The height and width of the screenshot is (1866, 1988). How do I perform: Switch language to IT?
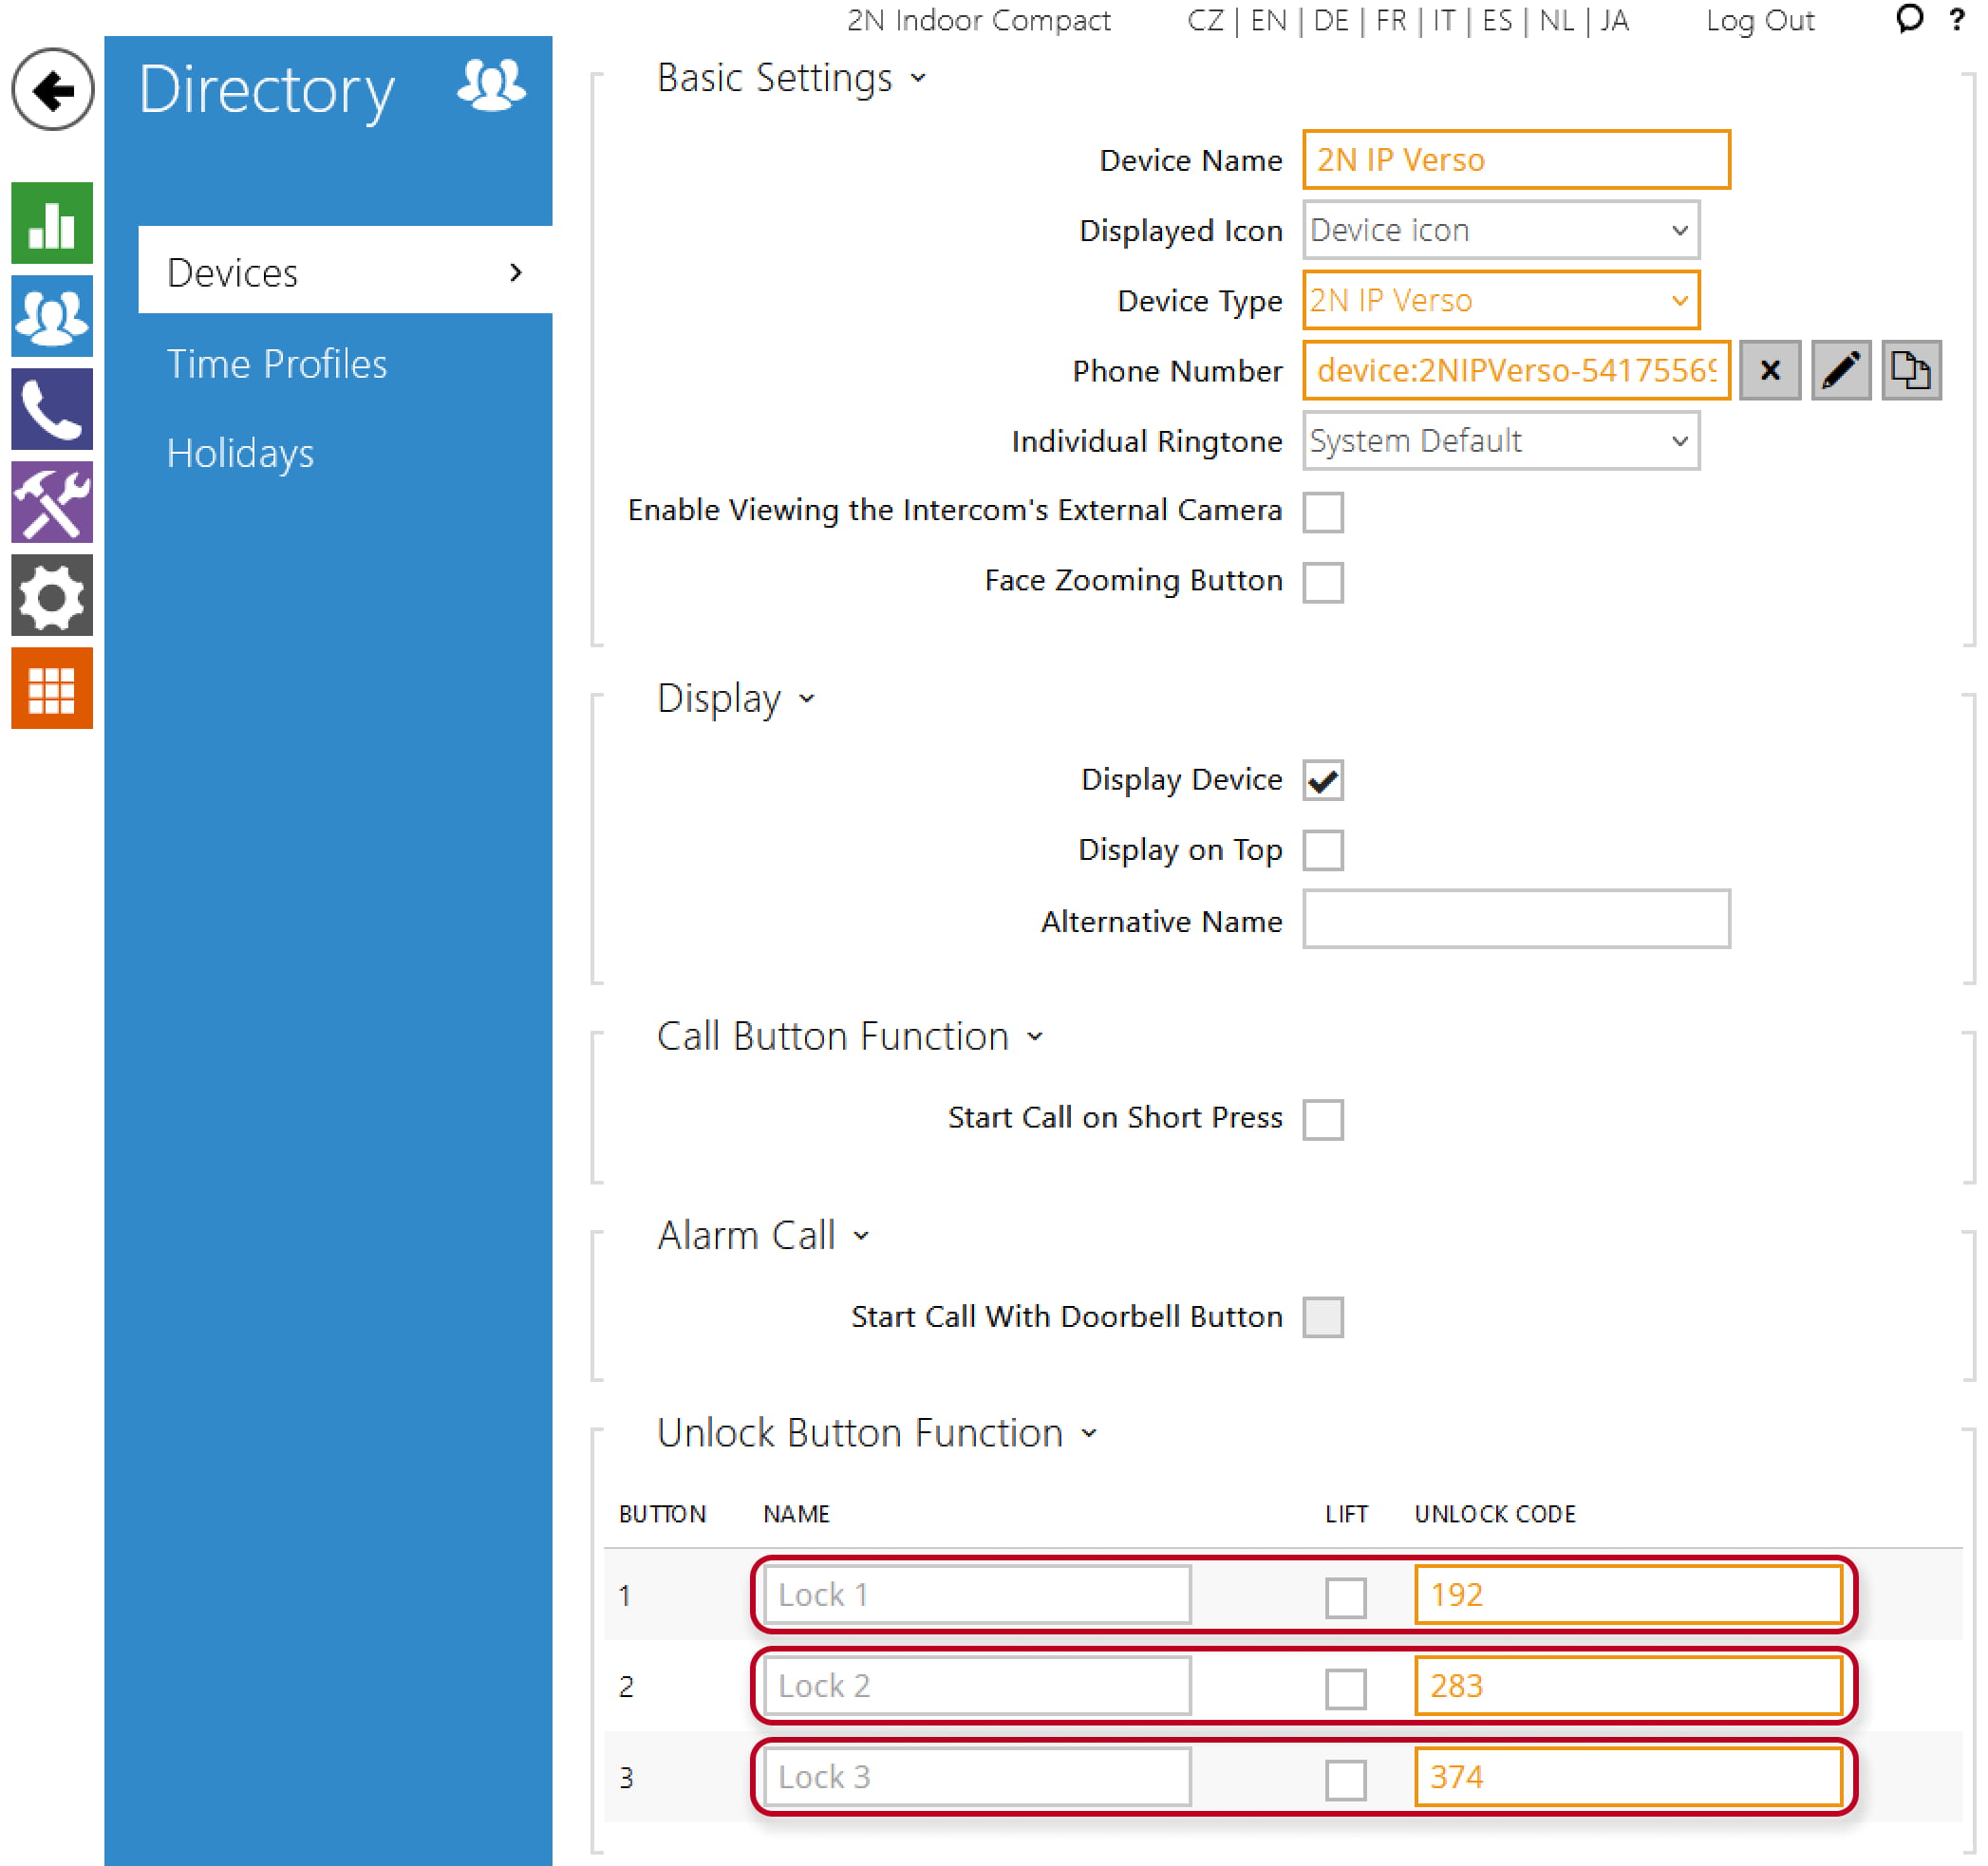tap(1445, 20)
